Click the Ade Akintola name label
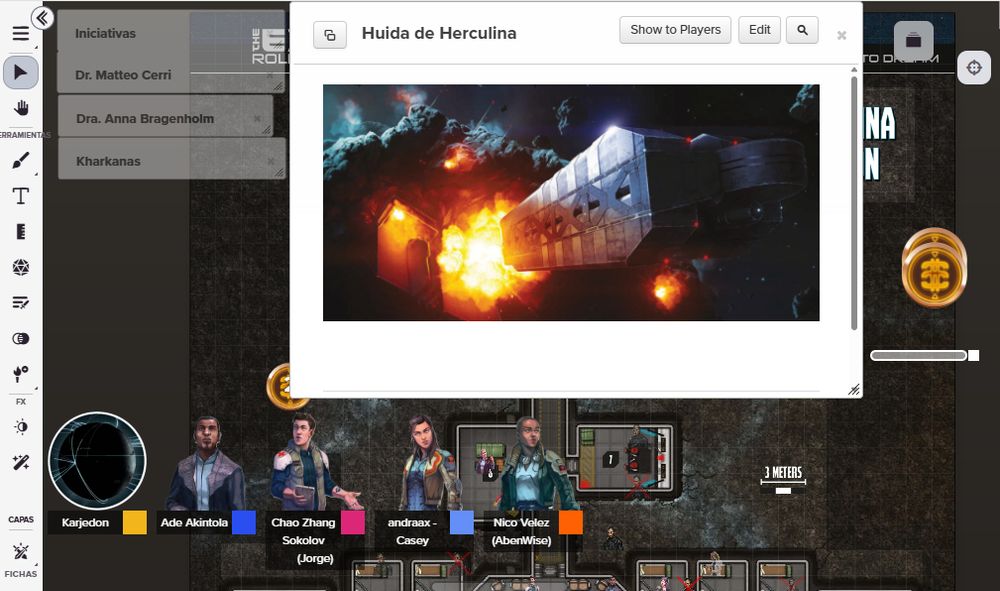This screenshot has width=1000, height=591. point(194,522)
